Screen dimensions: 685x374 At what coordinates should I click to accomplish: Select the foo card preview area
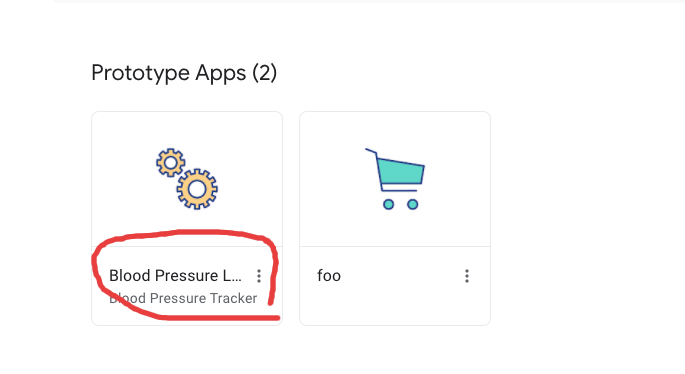pos(395,179)
